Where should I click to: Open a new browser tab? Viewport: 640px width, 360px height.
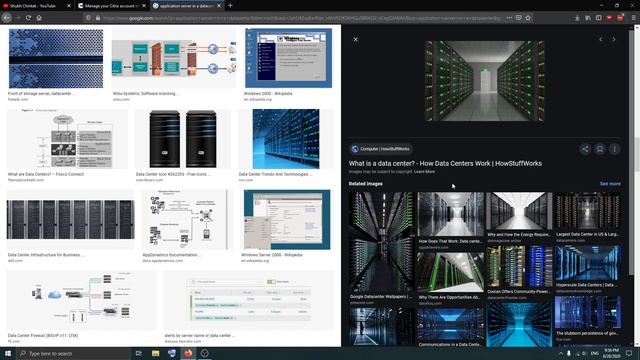pos(230,6)
